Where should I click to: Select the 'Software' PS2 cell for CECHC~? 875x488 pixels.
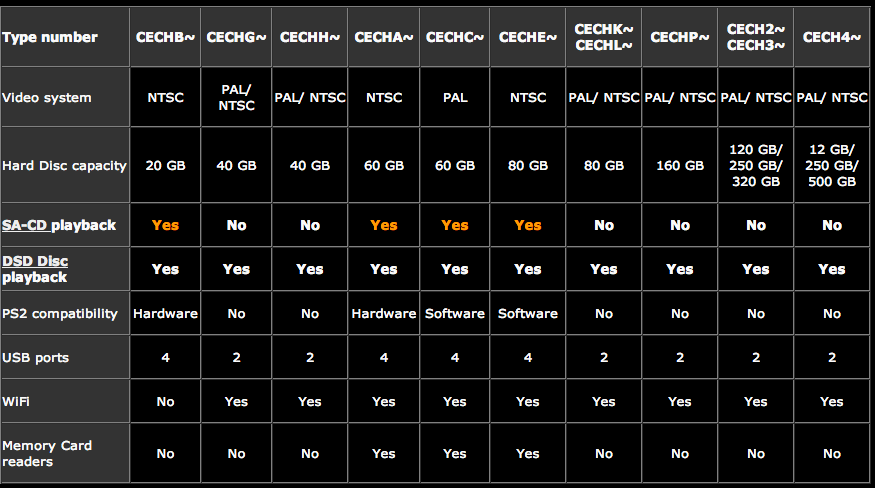pyautogui.click(x=455, y=313)
